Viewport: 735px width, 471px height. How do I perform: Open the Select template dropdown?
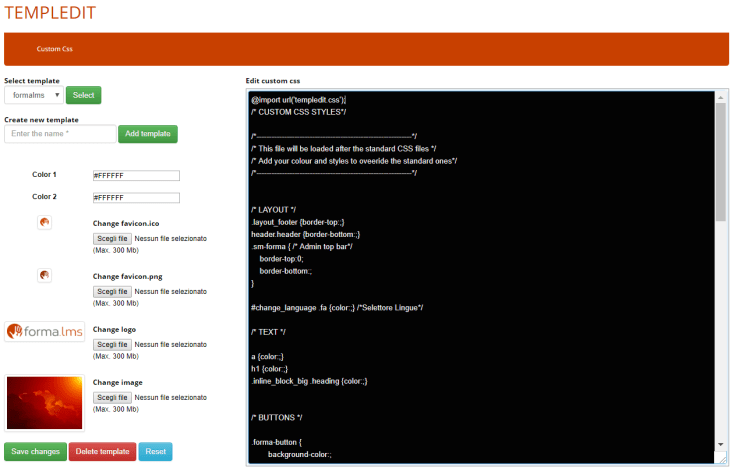(x=33, y=95)
